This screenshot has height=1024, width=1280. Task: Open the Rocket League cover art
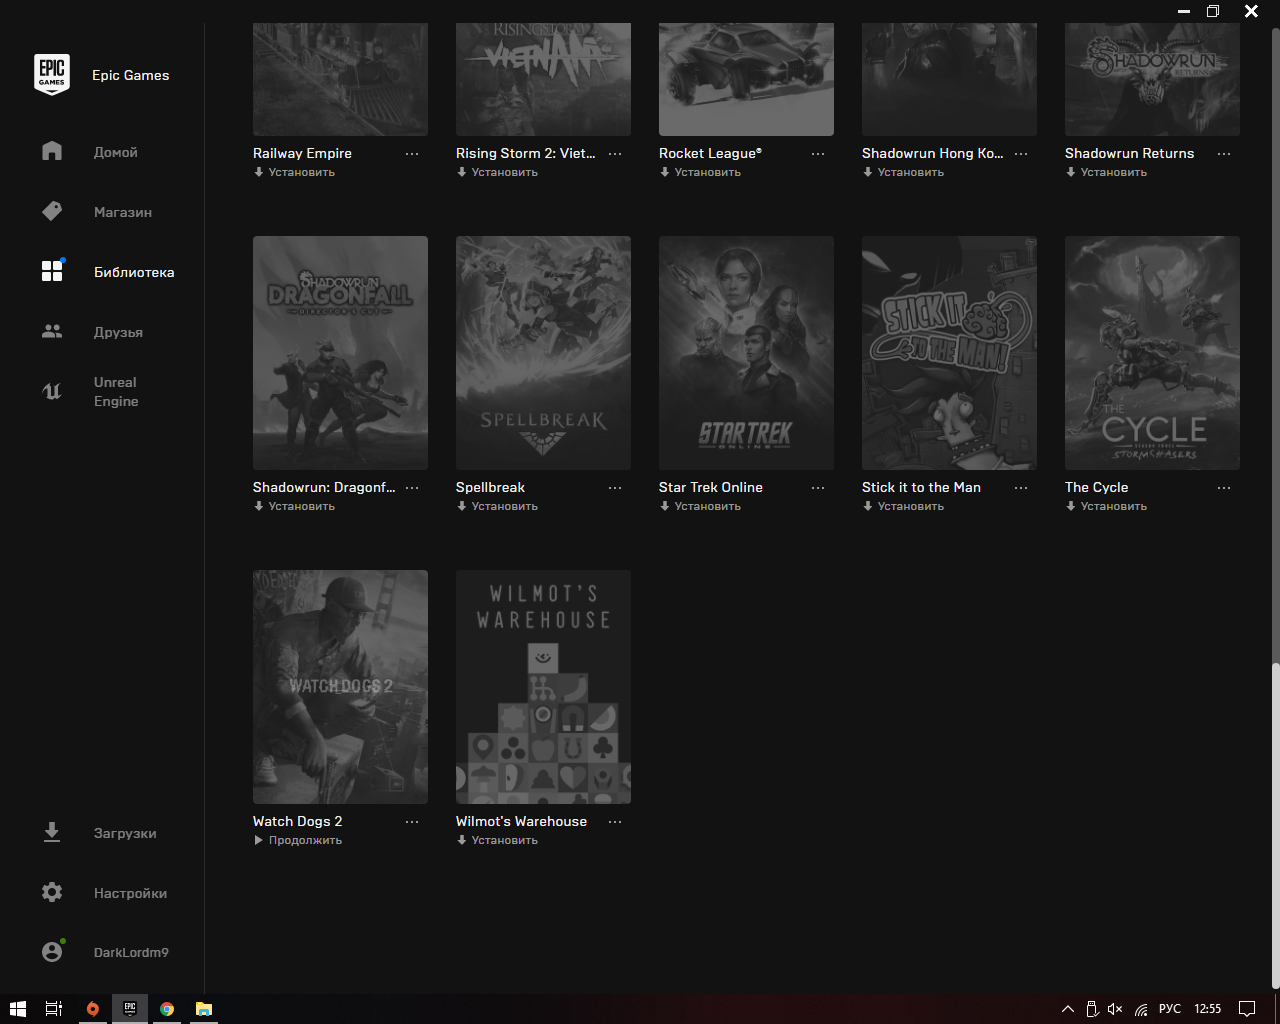pyautogui.click(x=746, y=80)
